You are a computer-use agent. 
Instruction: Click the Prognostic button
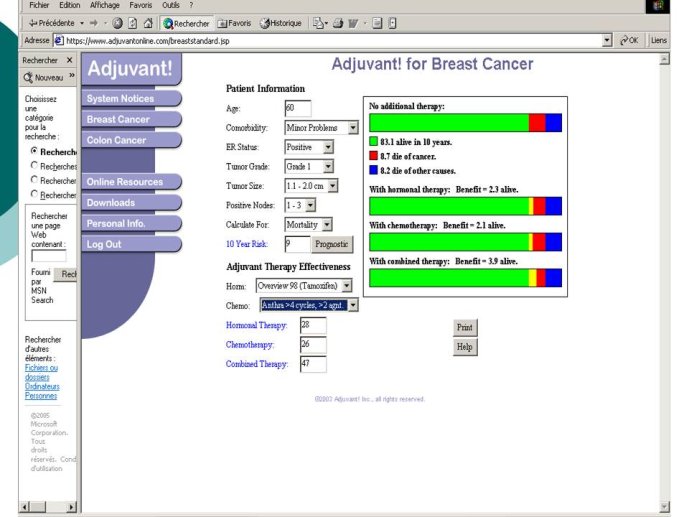coord(332,244)
